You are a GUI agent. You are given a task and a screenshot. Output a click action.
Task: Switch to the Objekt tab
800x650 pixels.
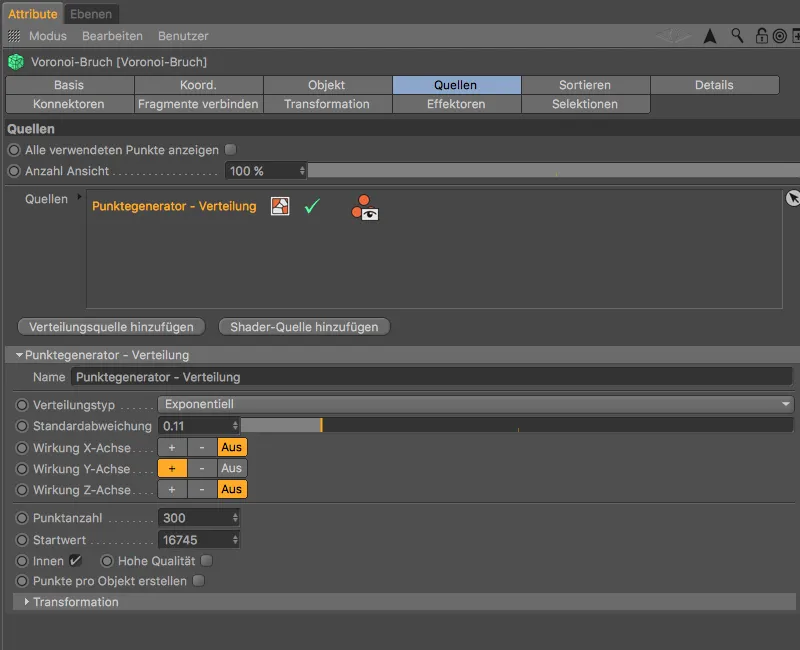coord(327,85)
